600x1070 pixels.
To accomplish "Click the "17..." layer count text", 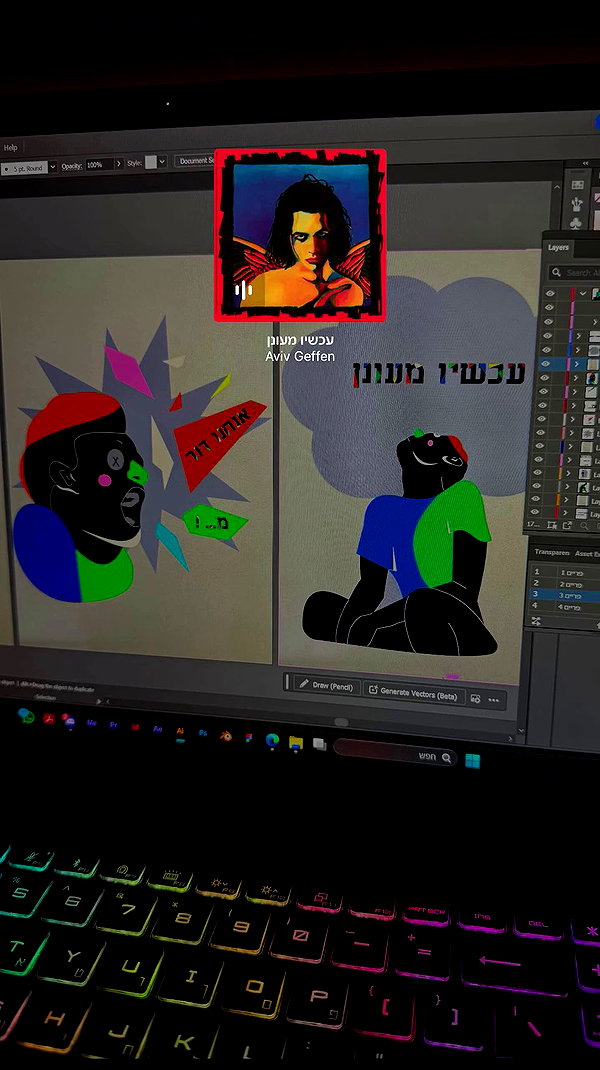I will [534, 525].
